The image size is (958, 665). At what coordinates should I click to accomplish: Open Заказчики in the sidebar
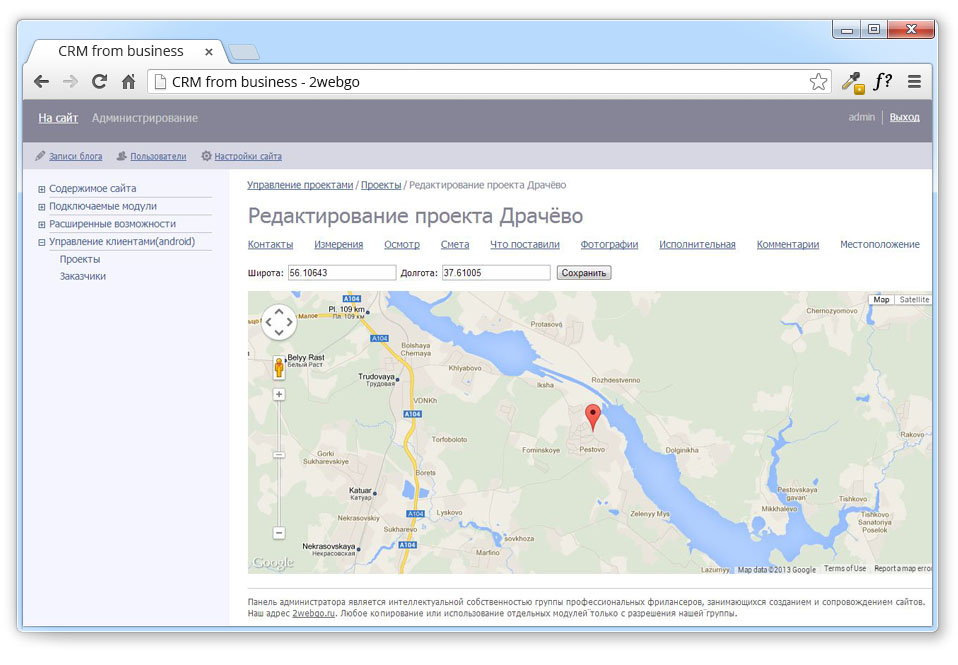pyautogui.click(x=82, y=276)
